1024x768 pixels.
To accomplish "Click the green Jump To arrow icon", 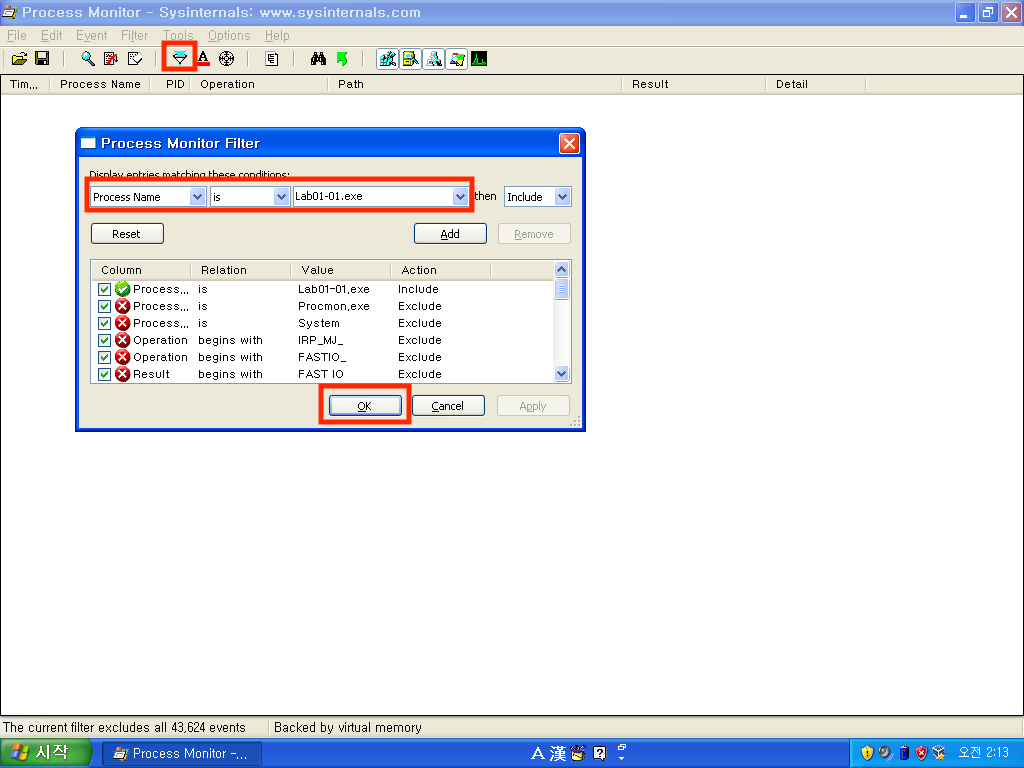I will pos(342,59).
